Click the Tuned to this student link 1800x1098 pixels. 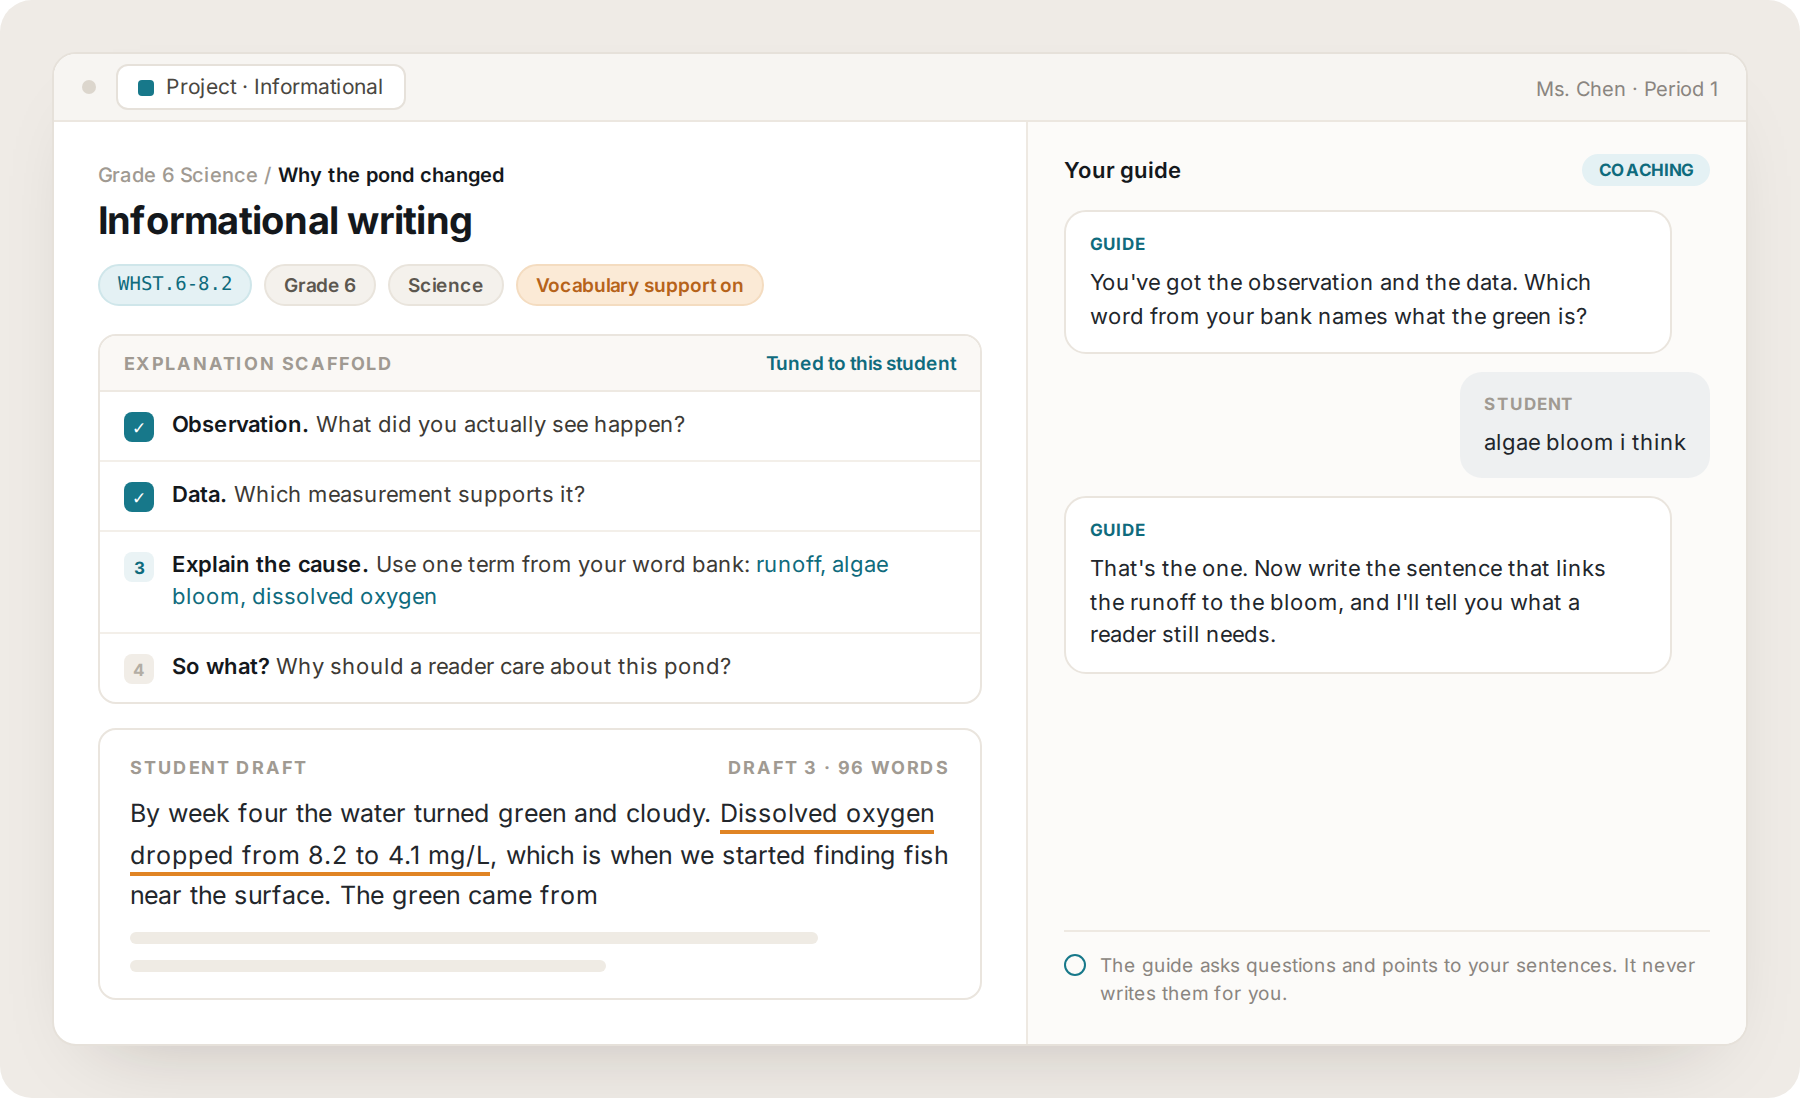(861, 363)
